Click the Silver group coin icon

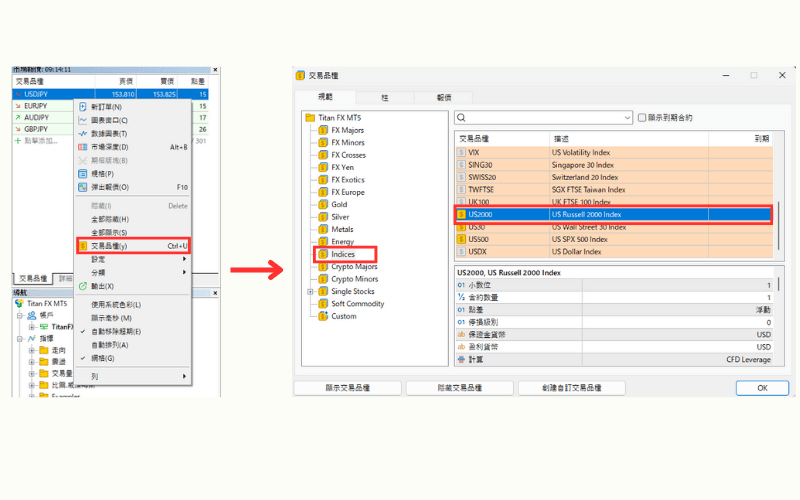click(x=323, y=217)
